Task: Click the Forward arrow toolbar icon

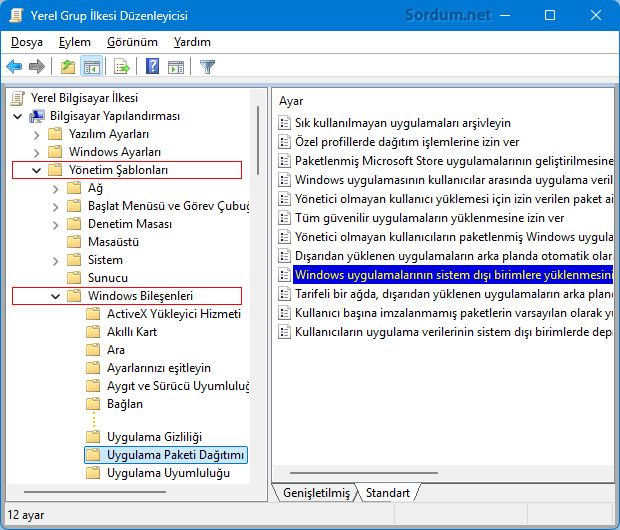Action: click(x=37, y=67)
